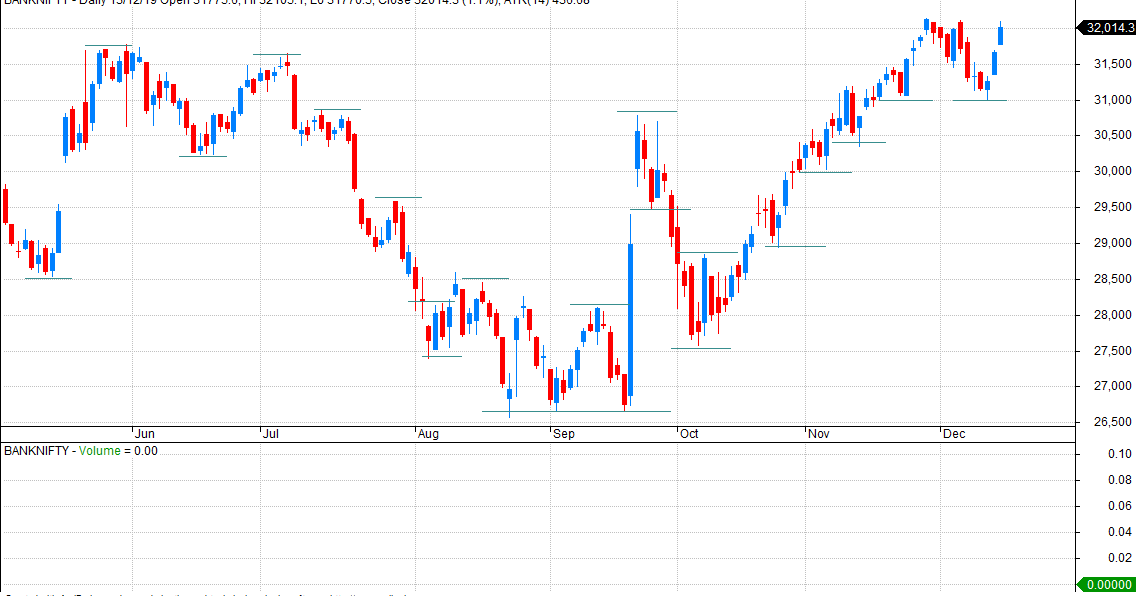The height and width of the screenshot is (596, 1136).
Task: Click the 0.04 volume axis label
Action: tap(1119, 532)
